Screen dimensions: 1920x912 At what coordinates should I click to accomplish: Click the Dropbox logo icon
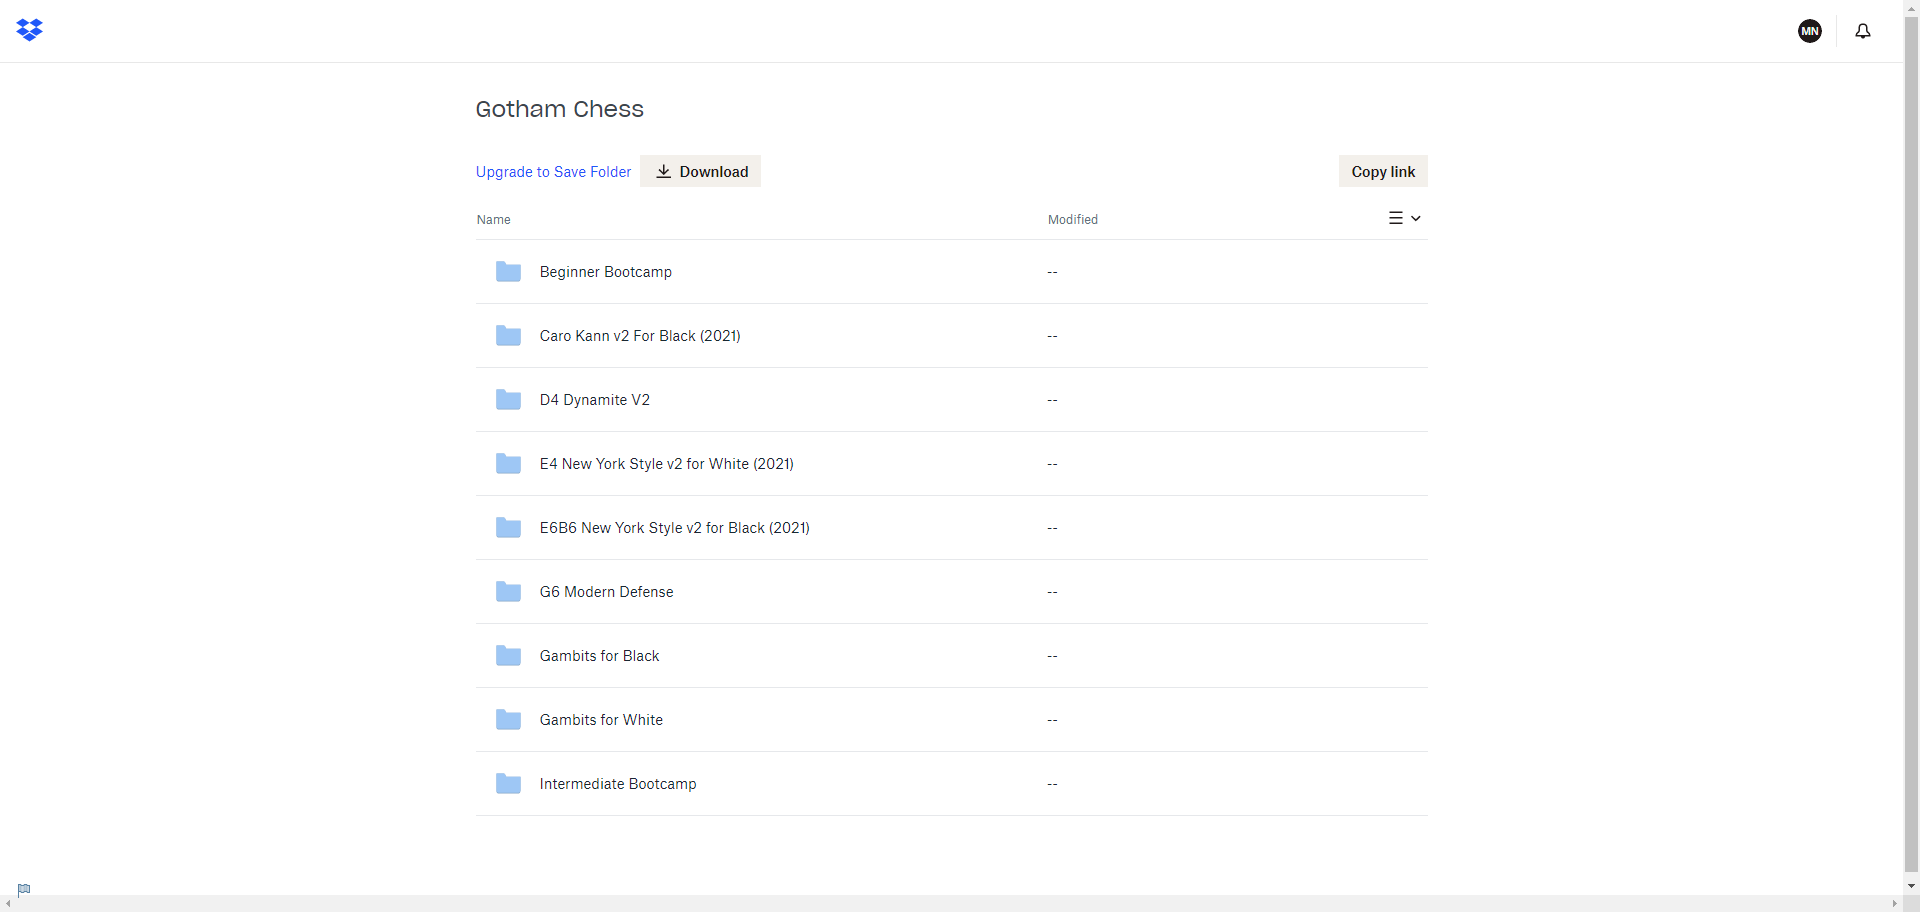(30, 30)
